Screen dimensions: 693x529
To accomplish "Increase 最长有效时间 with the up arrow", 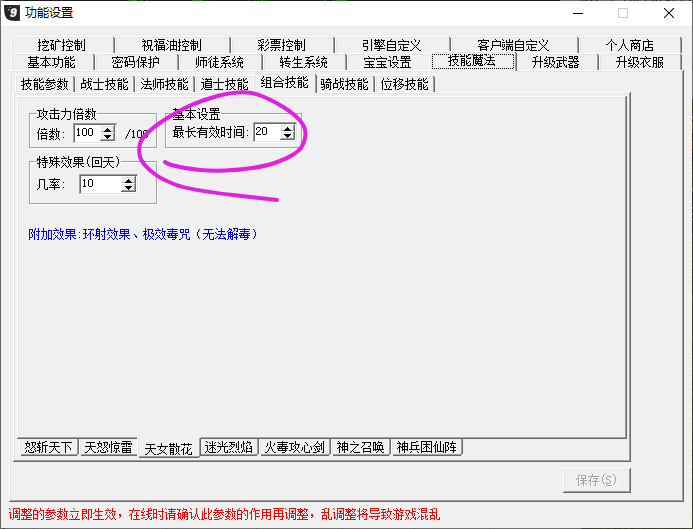I will click(288, 128).
